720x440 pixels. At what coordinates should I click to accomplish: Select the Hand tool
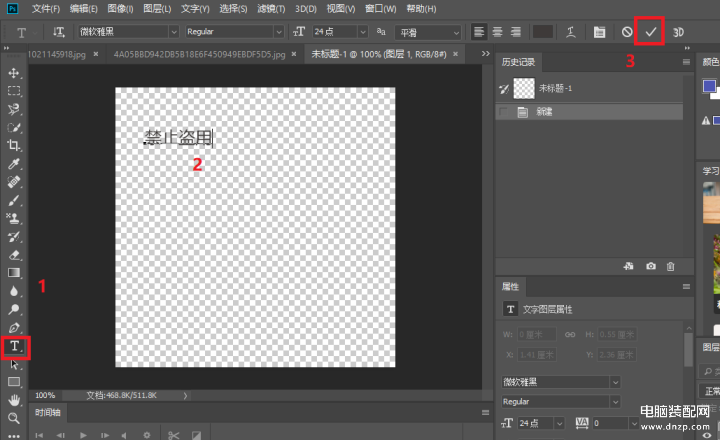[14, 400]
